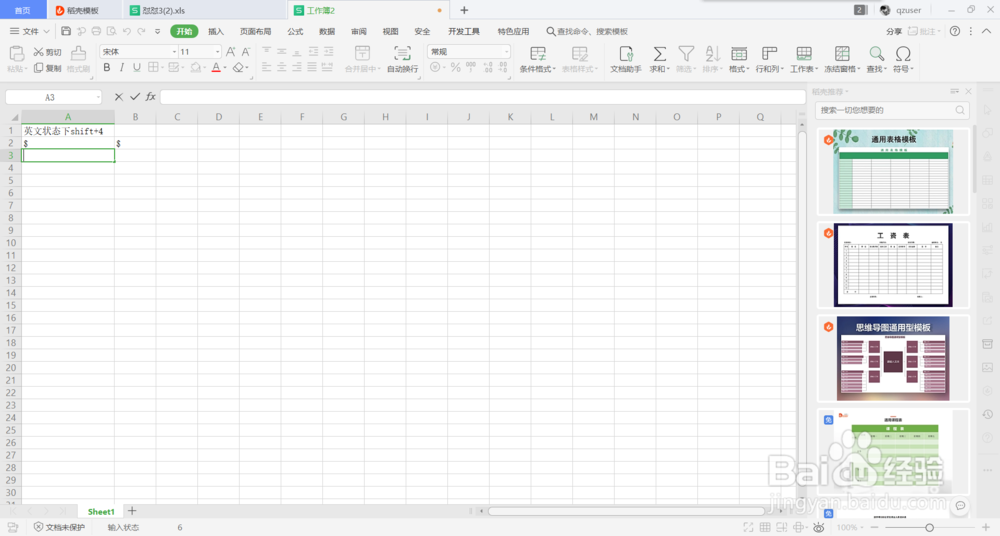Open a new document tab with plus
The height and width of the screenshot is (536, 1000).
[464, 10]
